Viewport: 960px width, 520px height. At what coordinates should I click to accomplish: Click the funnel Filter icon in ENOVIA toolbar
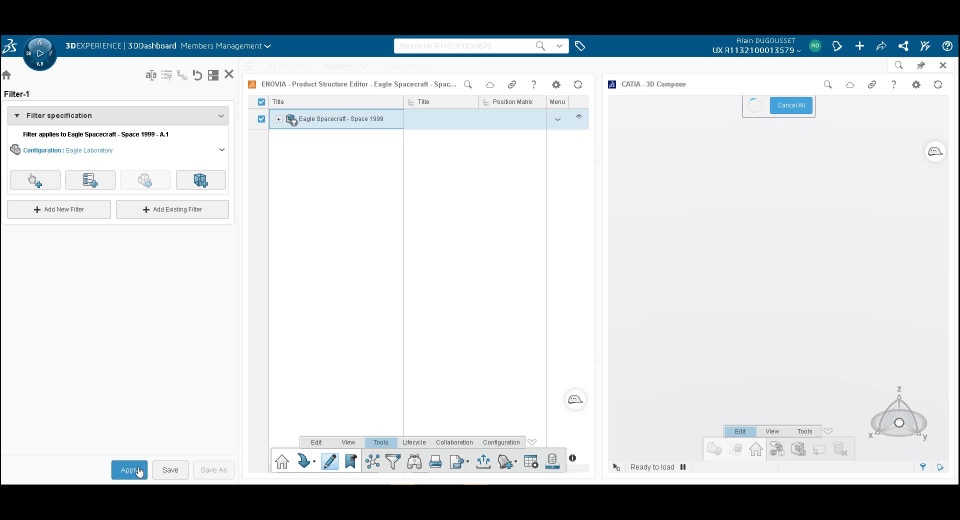click(x=393, y=461)
